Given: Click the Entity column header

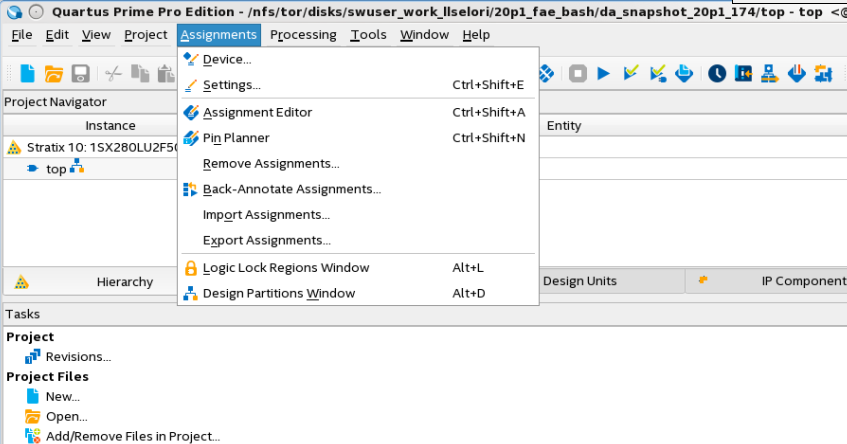Looking at the screenshot, I should click(x=563, y=126).
